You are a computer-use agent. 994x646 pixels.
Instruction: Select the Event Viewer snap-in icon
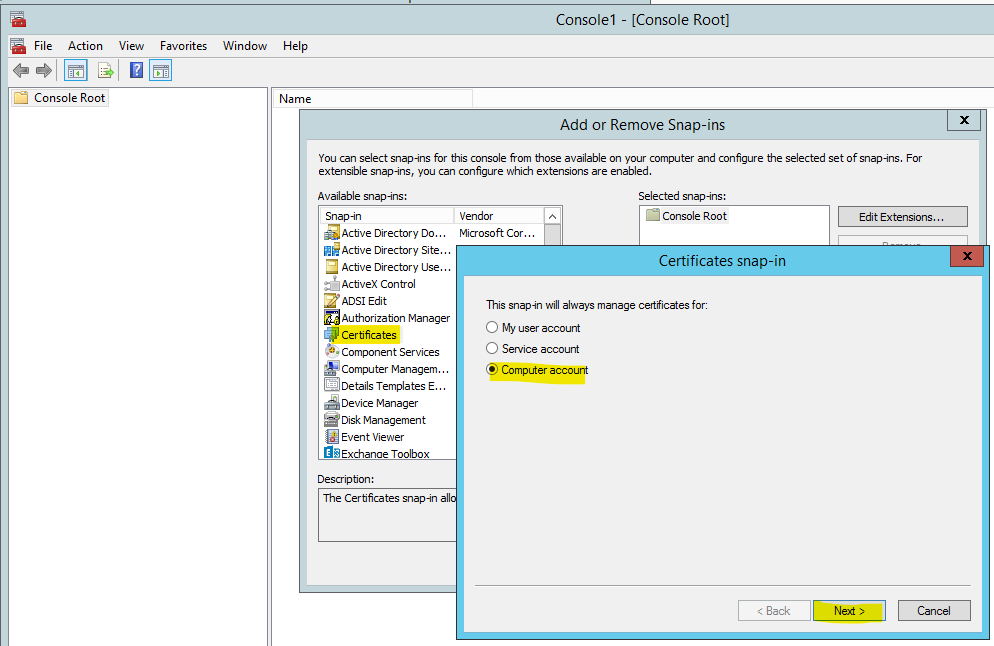tap(332, 437)
